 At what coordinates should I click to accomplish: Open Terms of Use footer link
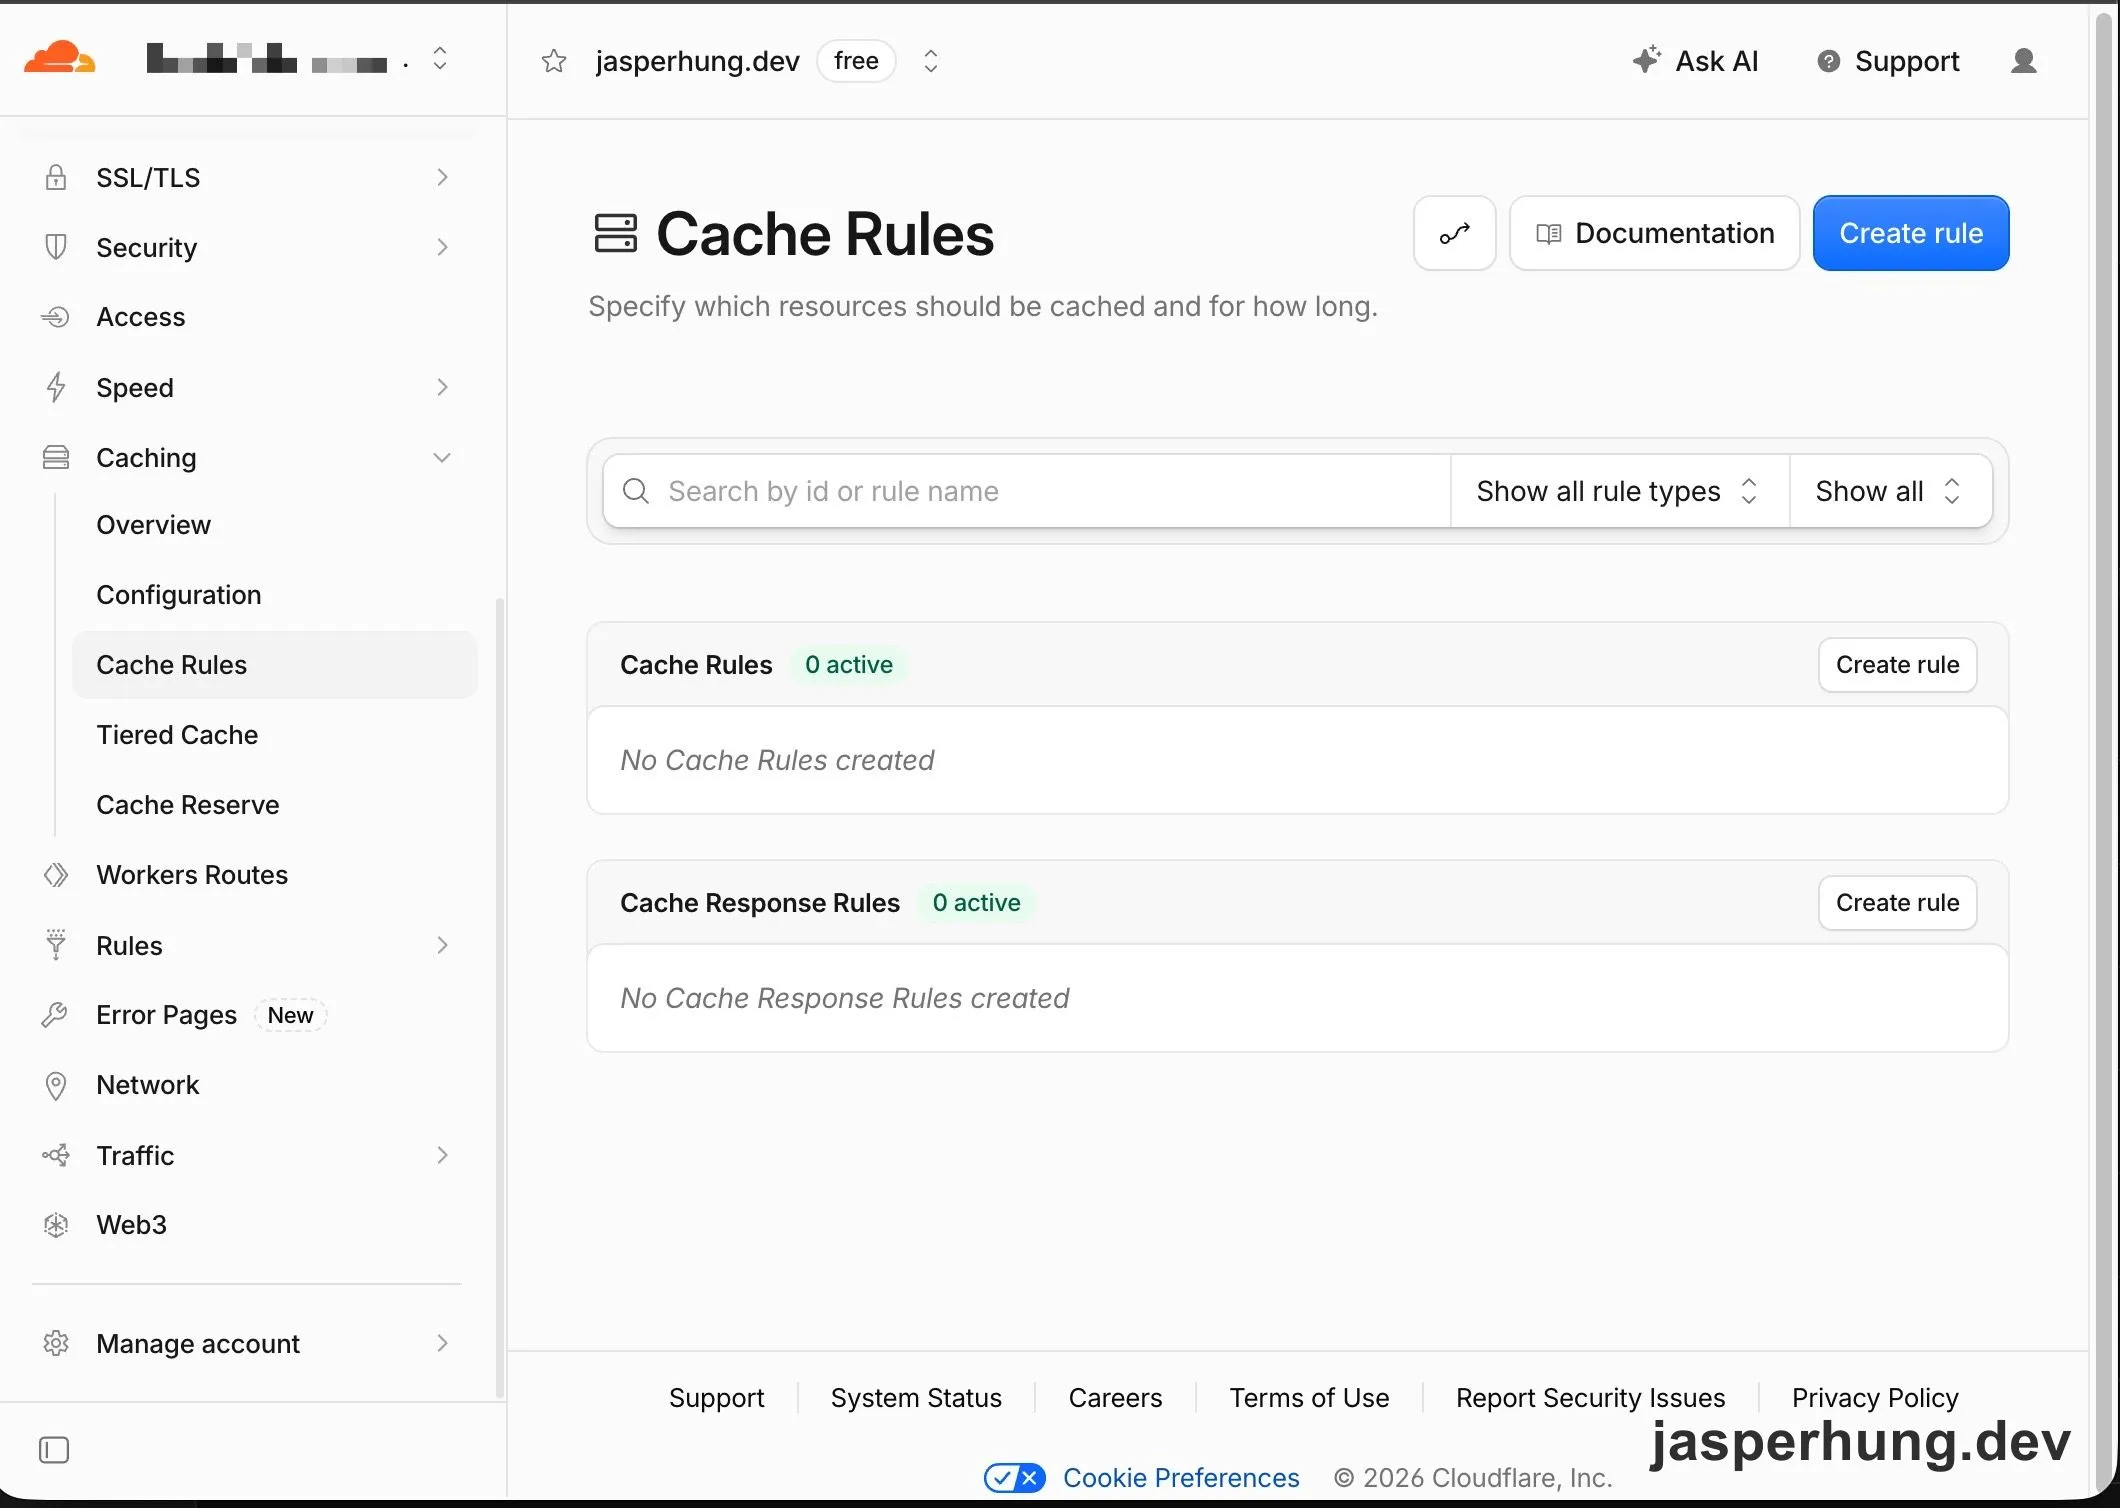1309,1397
